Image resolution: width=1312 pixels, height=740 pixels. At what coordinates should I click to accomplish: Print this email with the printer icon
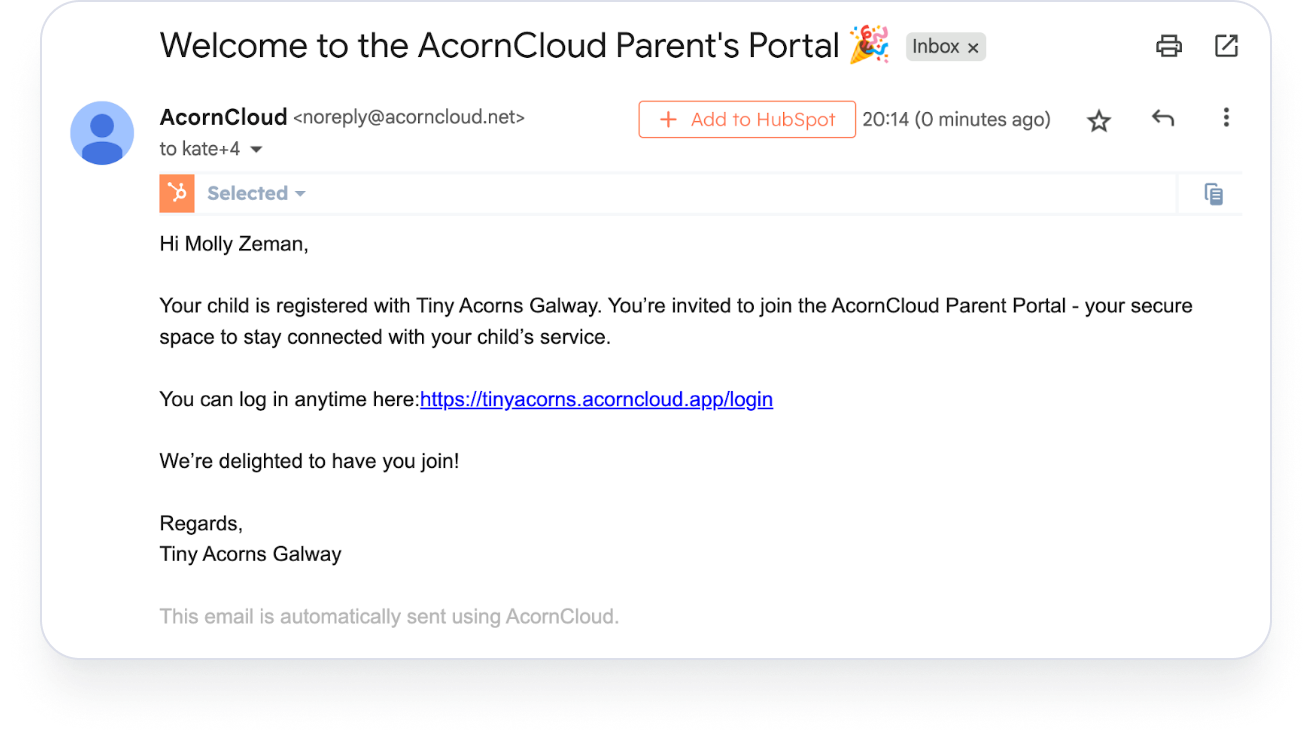coord(1168,46)
